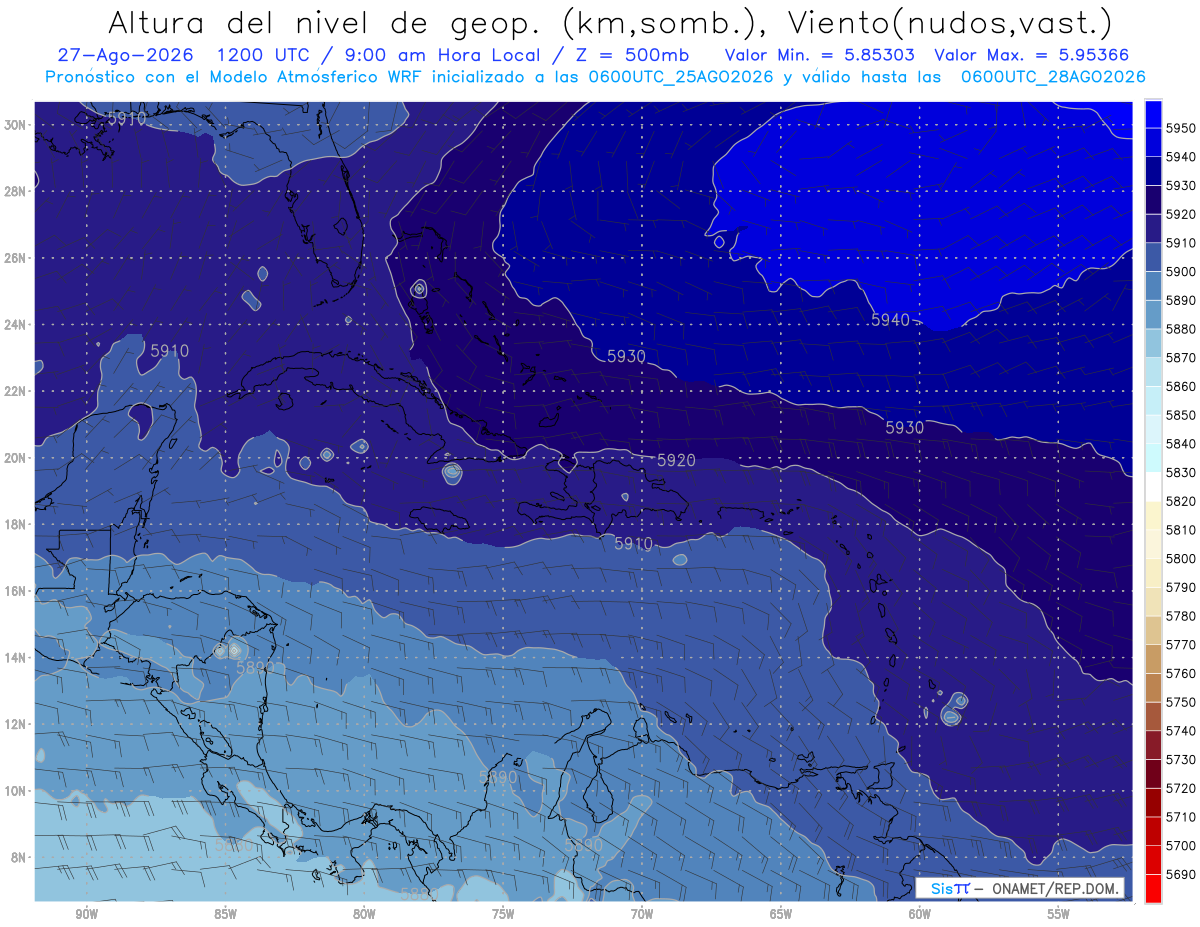
Task: Pick the white legend swatch between 5820 and 5830
Action: pyautogui.click(x=1153, y=486)
